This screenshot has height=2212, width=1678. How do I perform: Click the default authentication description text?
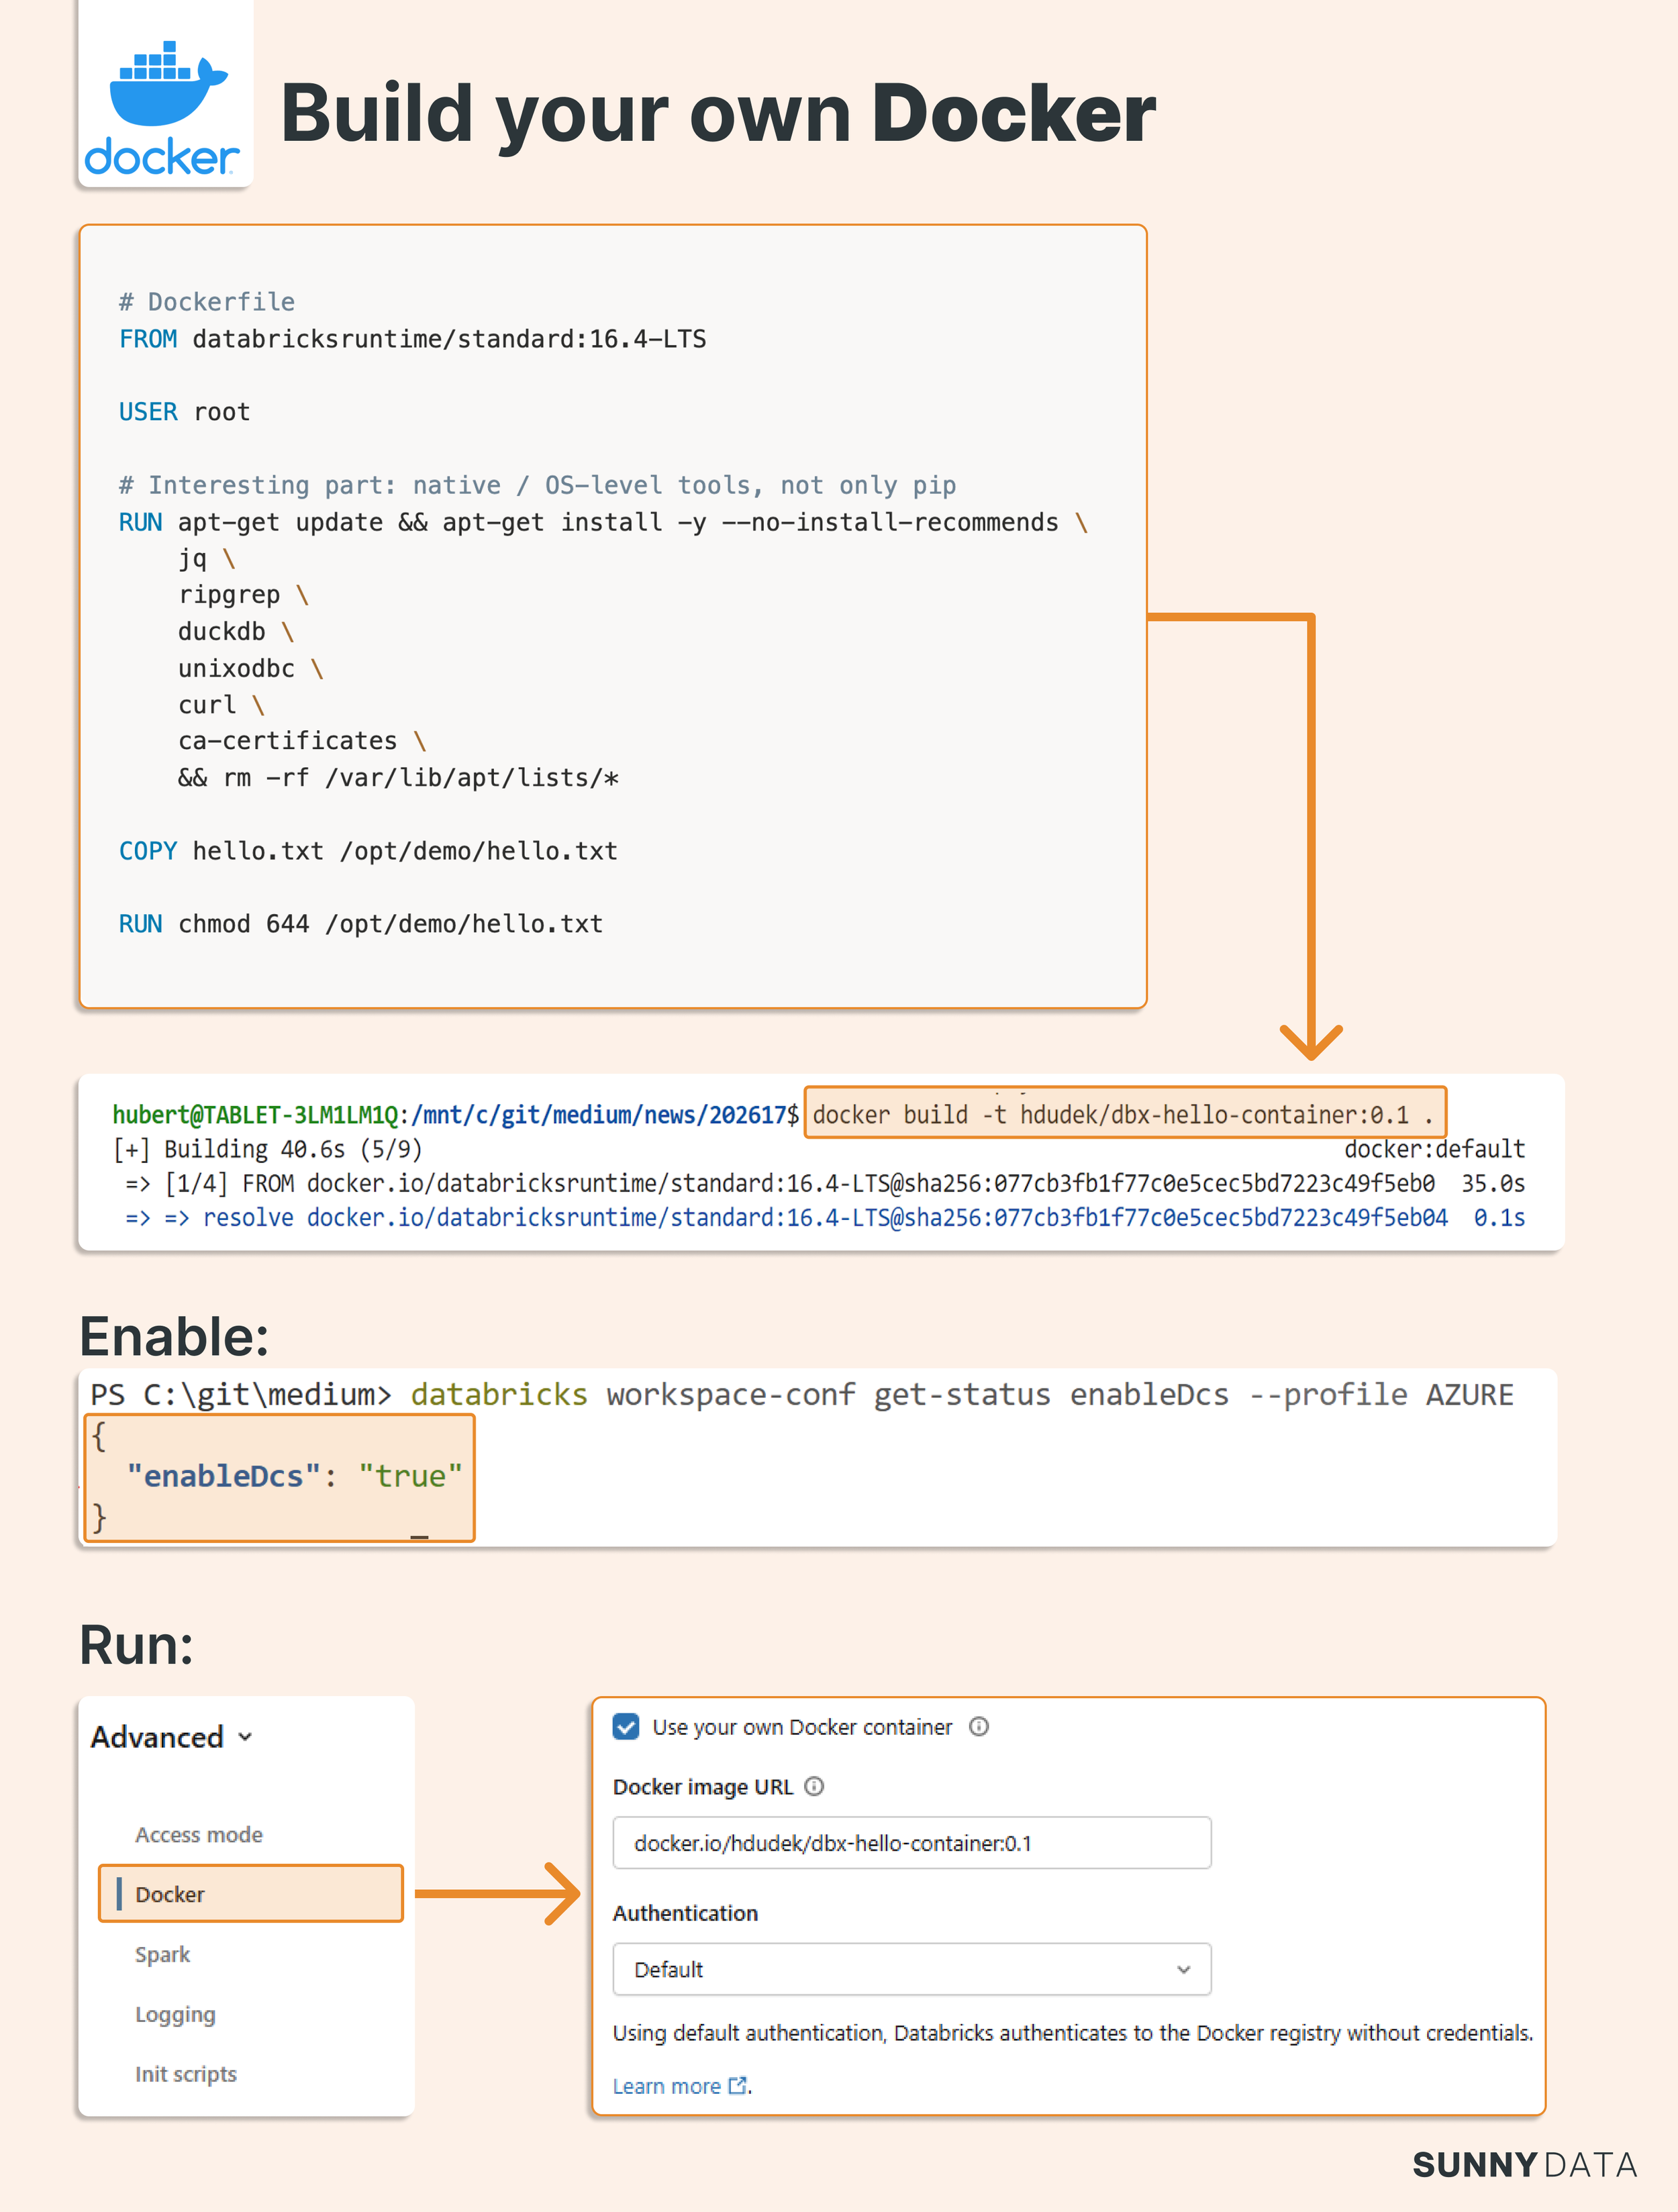point(1072,2032)
